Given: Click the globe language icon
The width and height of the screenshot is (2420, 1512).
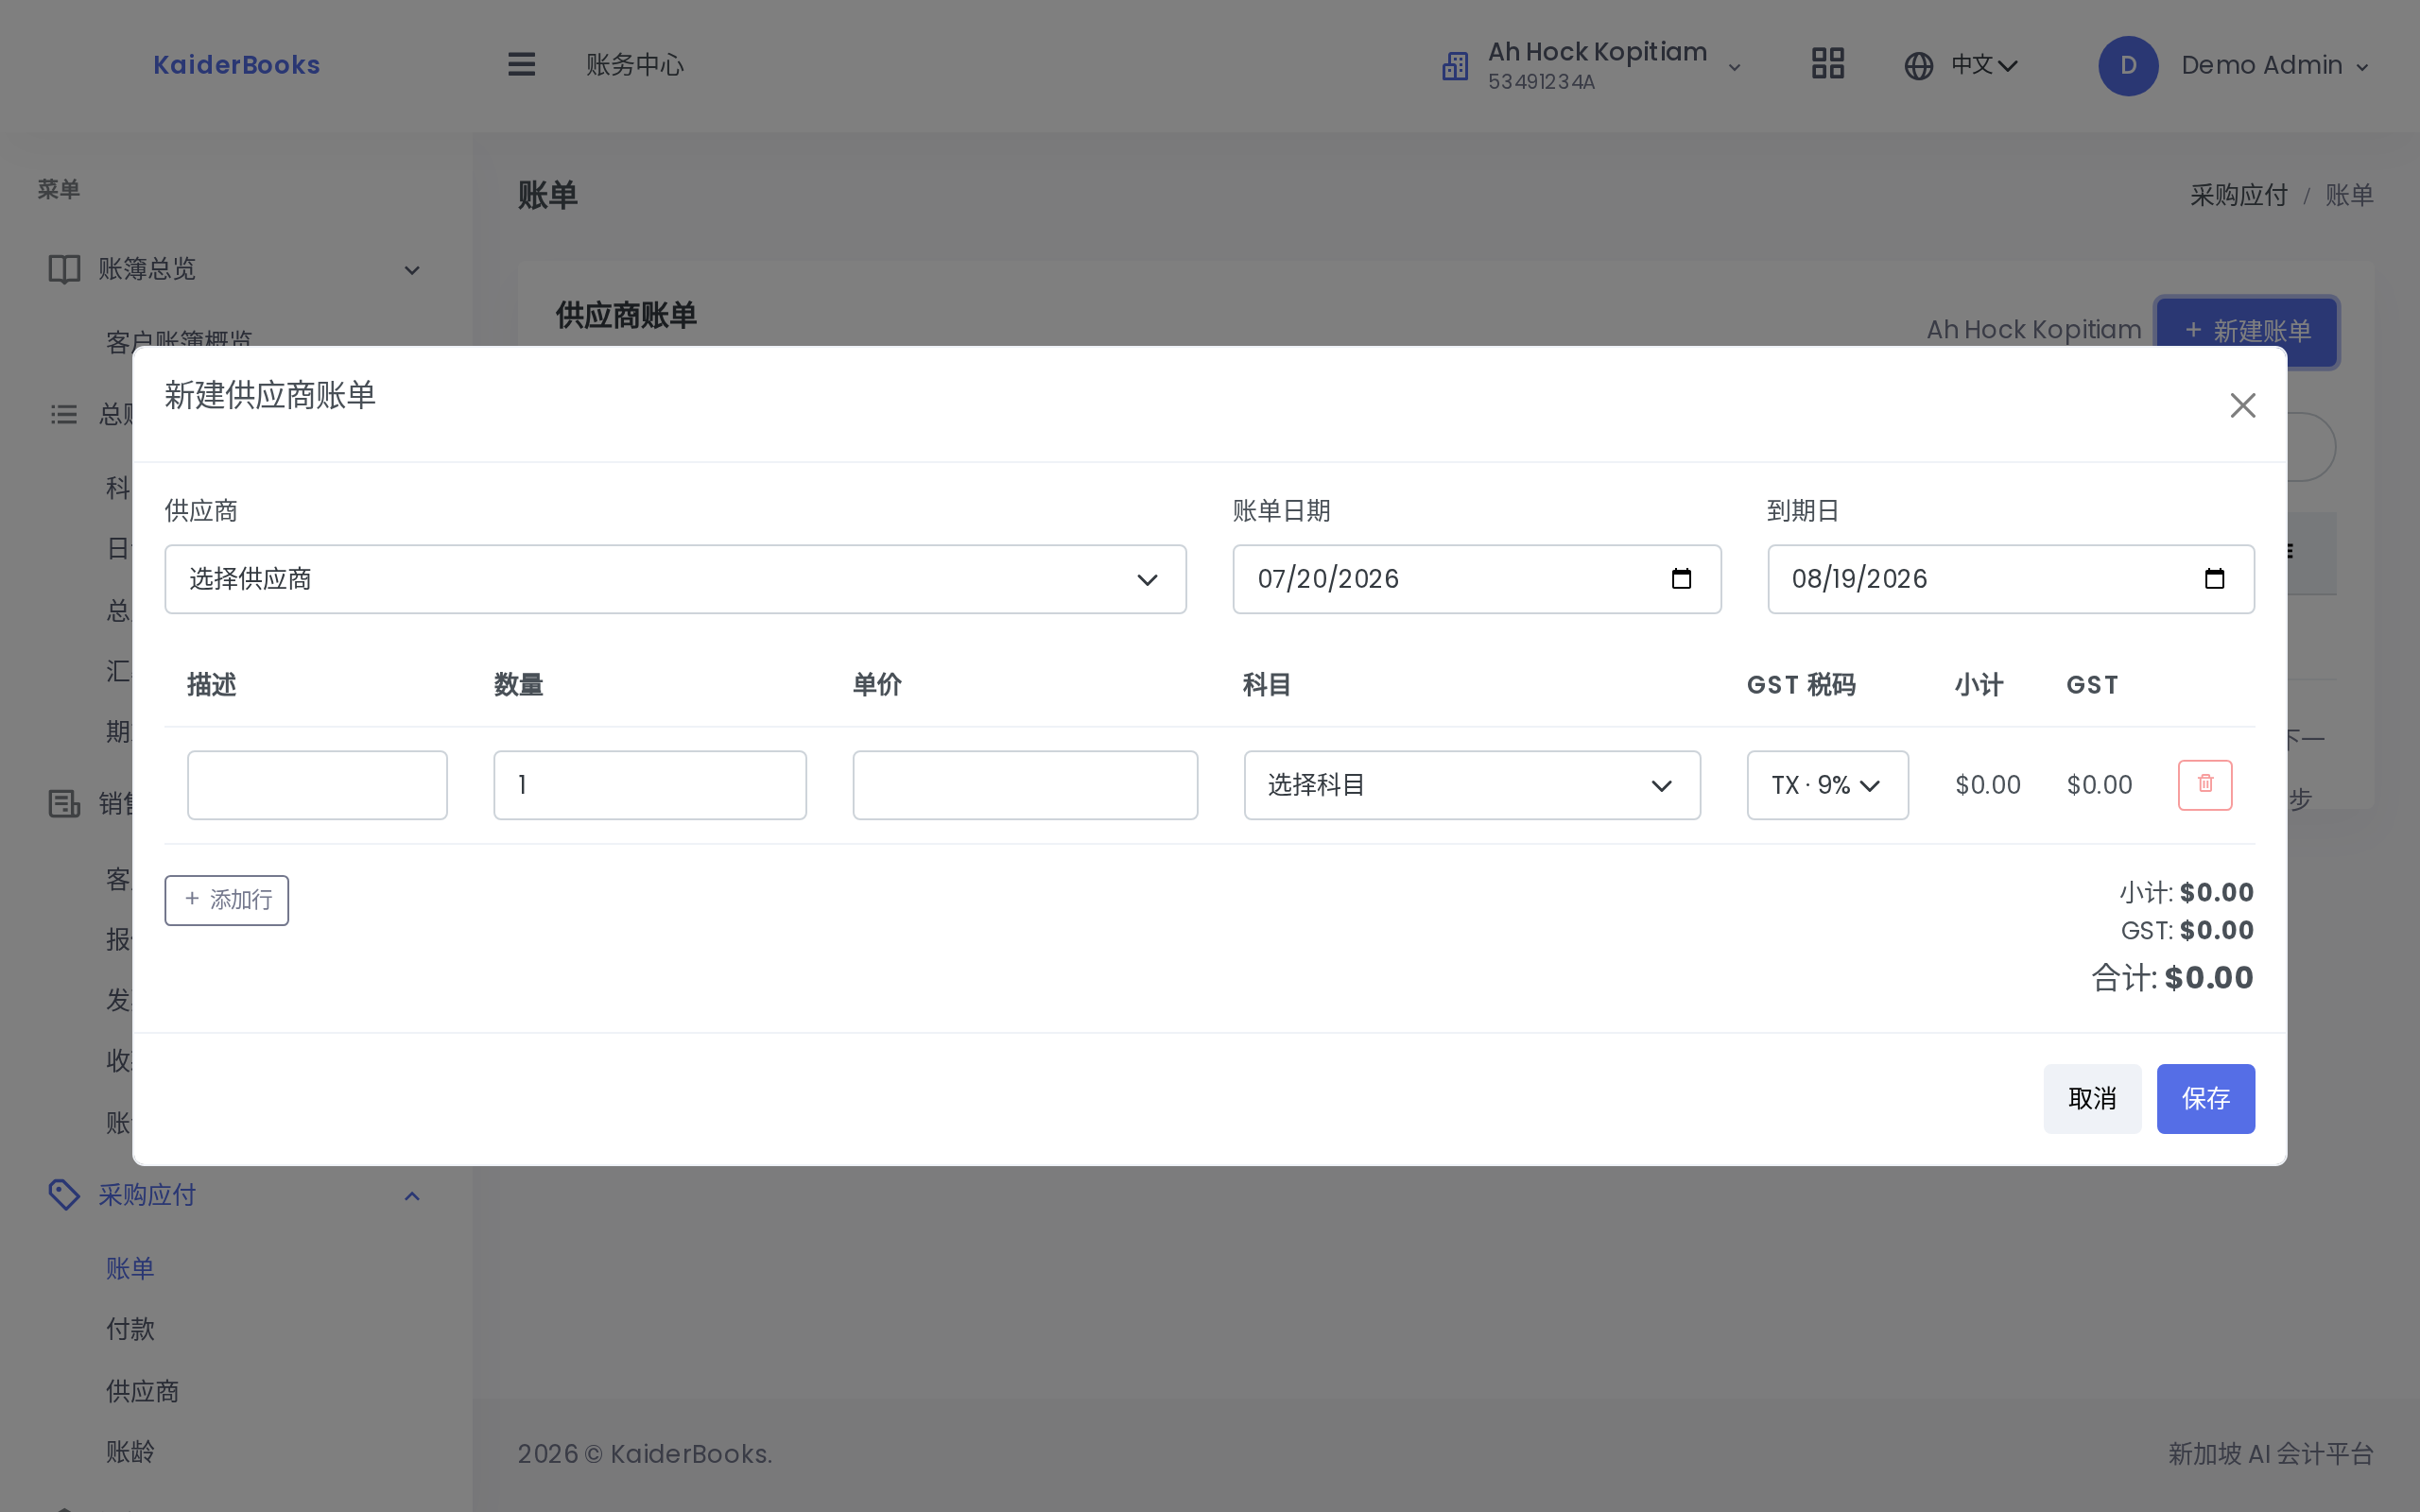Looking at the screenshot, I should click(x=1918, y=66).
